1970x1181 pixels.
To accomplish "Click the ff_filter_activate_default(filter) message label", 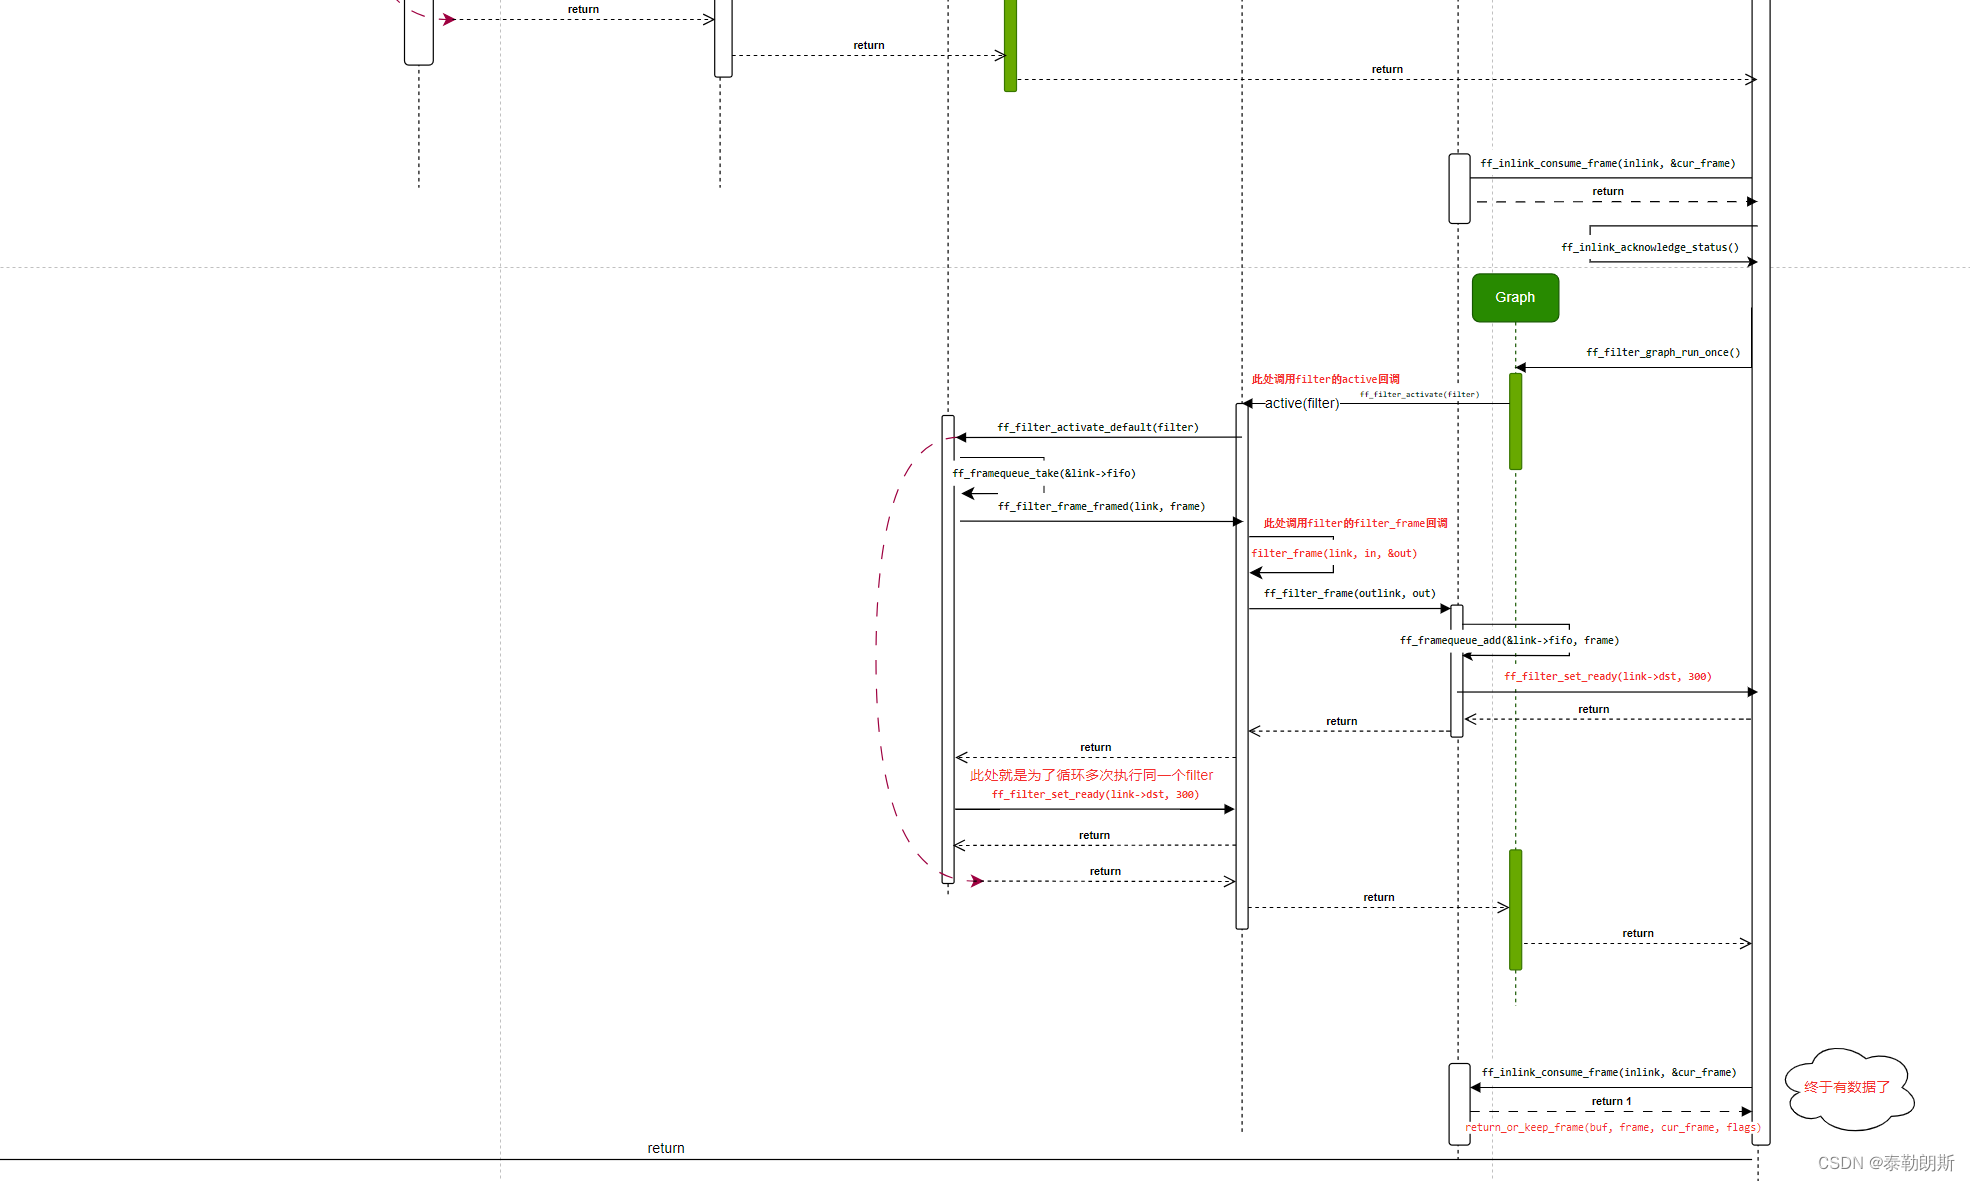I will (x=1097, y=428).
